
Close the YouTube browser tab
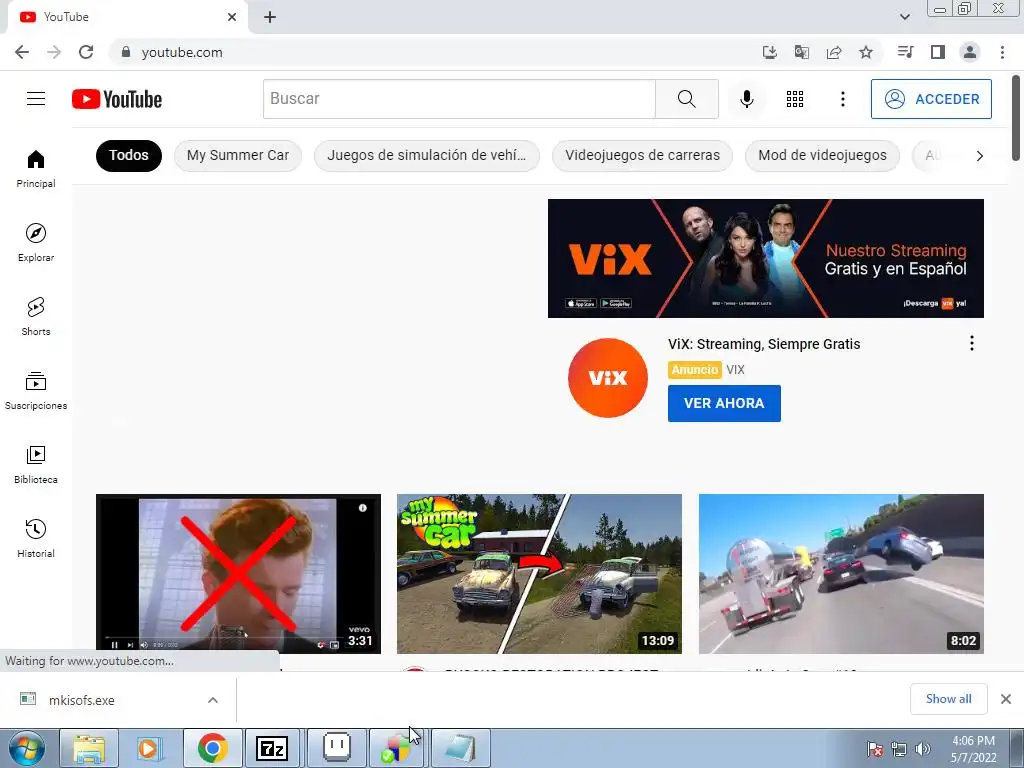232,17
